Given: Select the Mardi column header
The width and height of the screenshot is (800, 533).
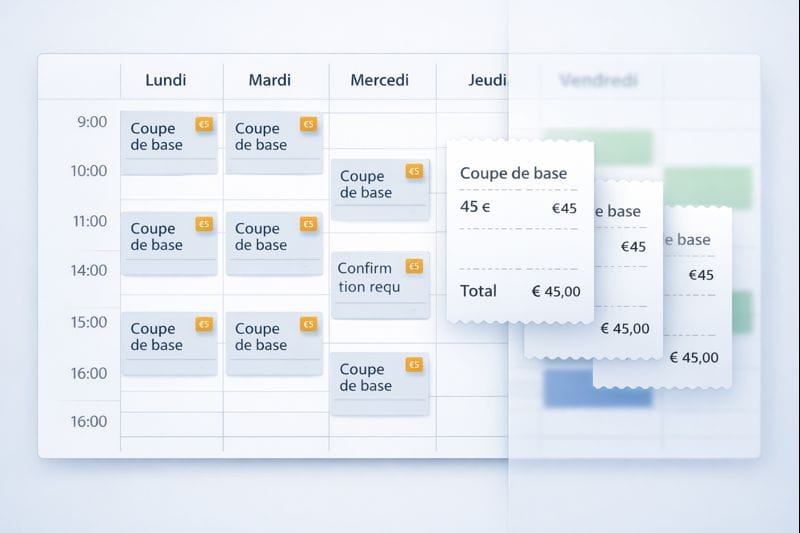Looking at the screenshot, I should tap(269, 80).
